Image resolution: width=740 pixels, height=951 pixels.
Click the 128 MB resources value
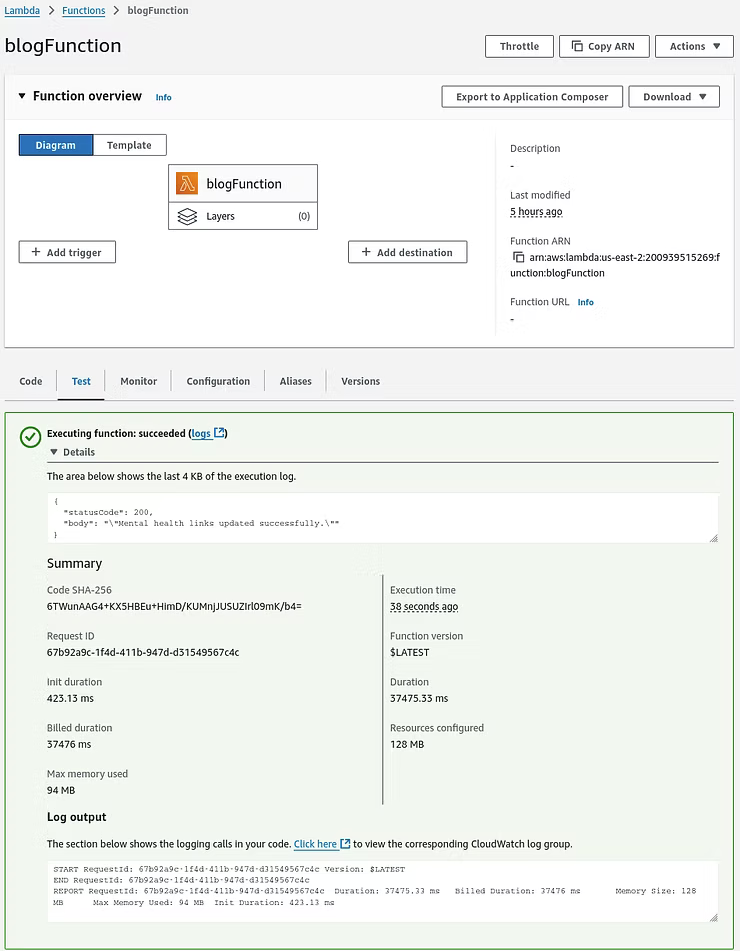[407, 744]
